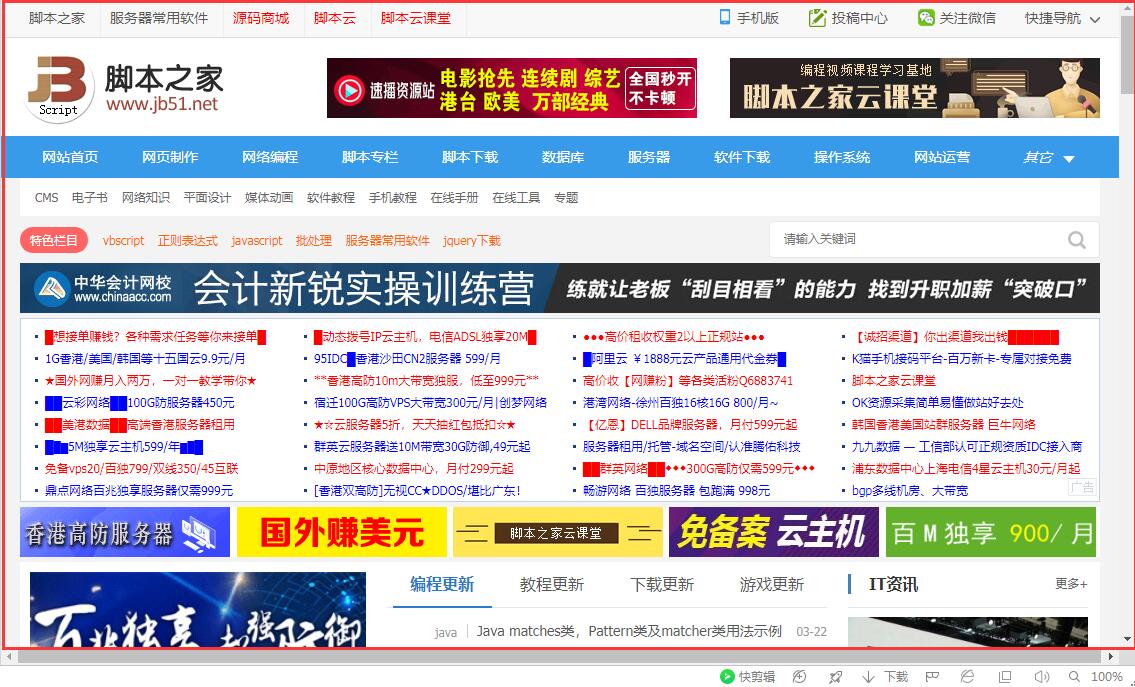The height and width of the screenshot is (687, 1135).
Task: Click the 会计新锐实操训练营 banner
Action: tap(560, 288)
